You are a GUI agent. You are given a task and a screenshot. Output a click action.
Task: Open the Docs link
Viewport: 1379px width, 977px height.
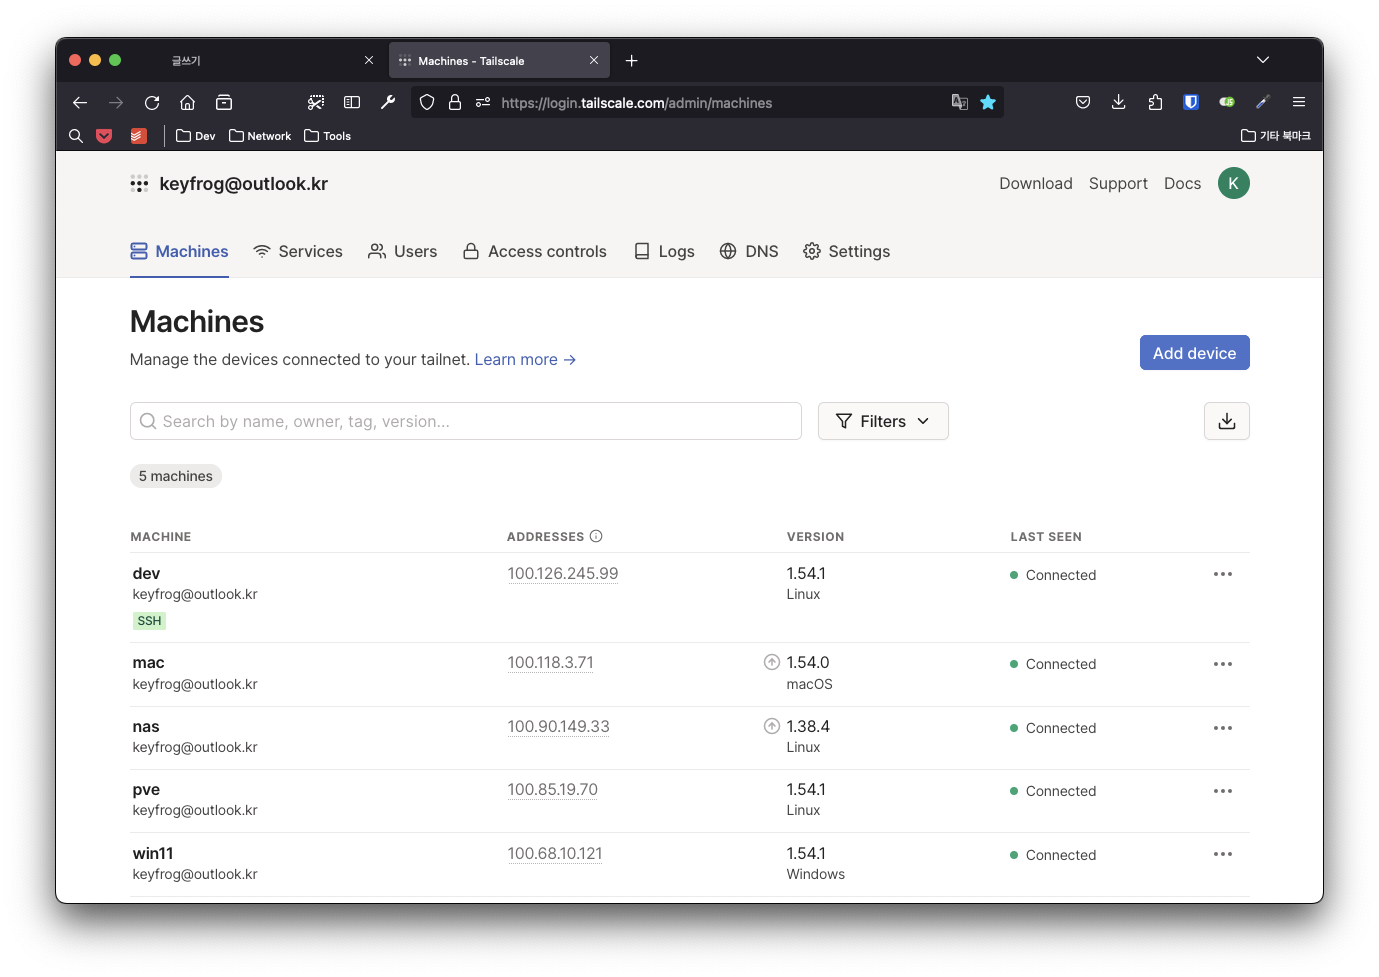coord(1182,183)
